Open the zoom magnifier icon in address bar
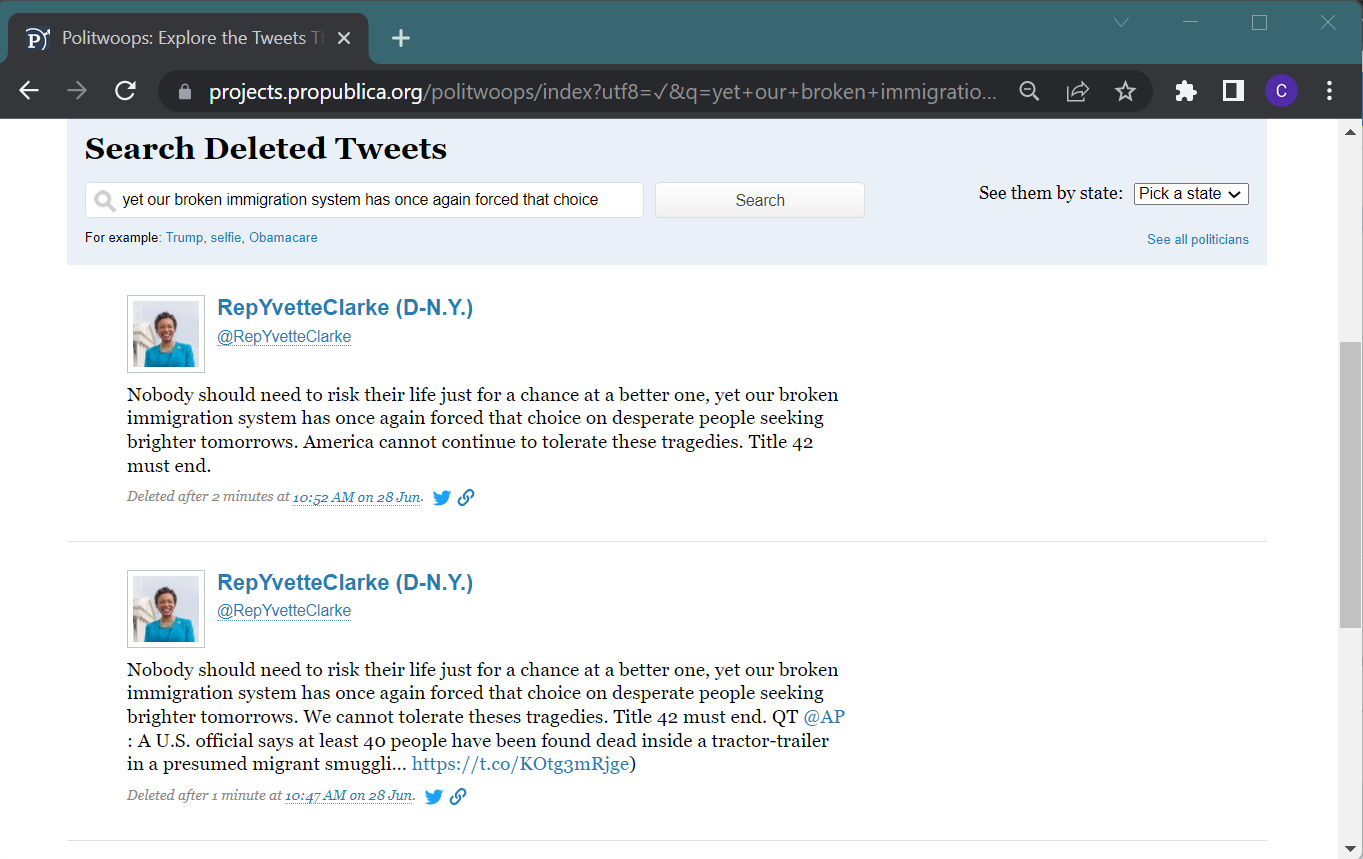Screen dimensions: 1363x859 click(1029, 92)
